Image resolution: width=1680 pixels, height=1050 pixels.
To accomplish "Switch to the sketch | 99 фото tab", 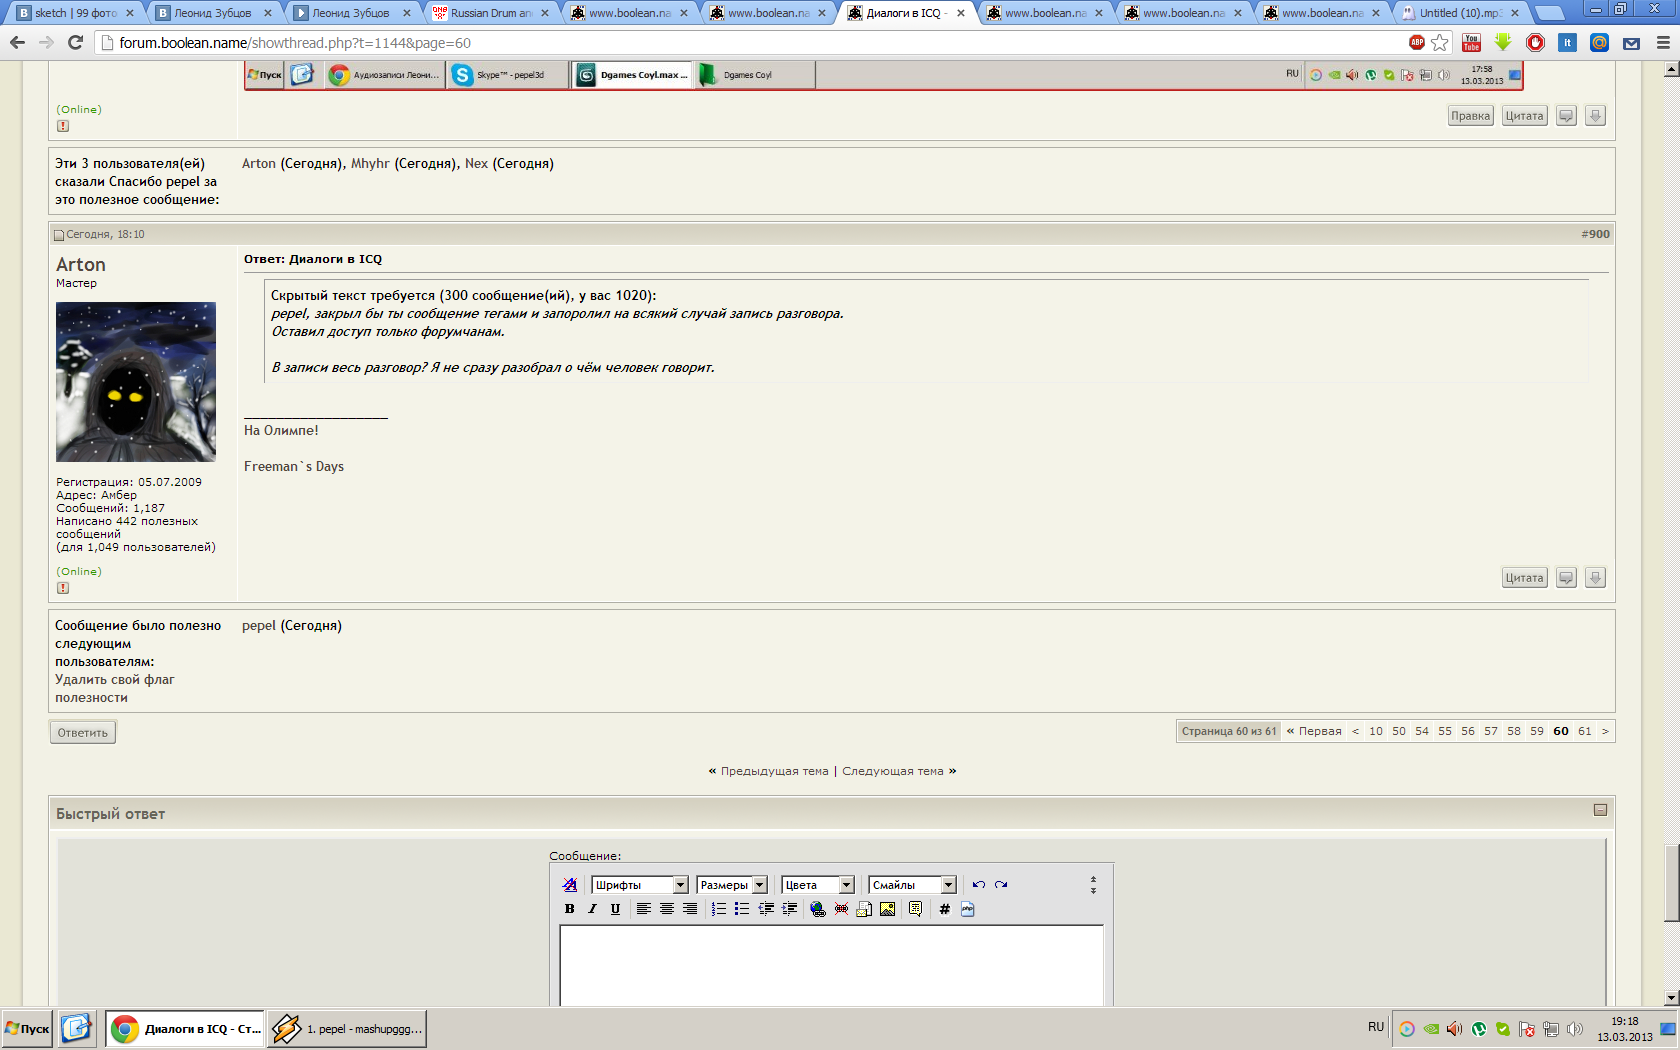I will pyautogui.click(x=76, y=13).
